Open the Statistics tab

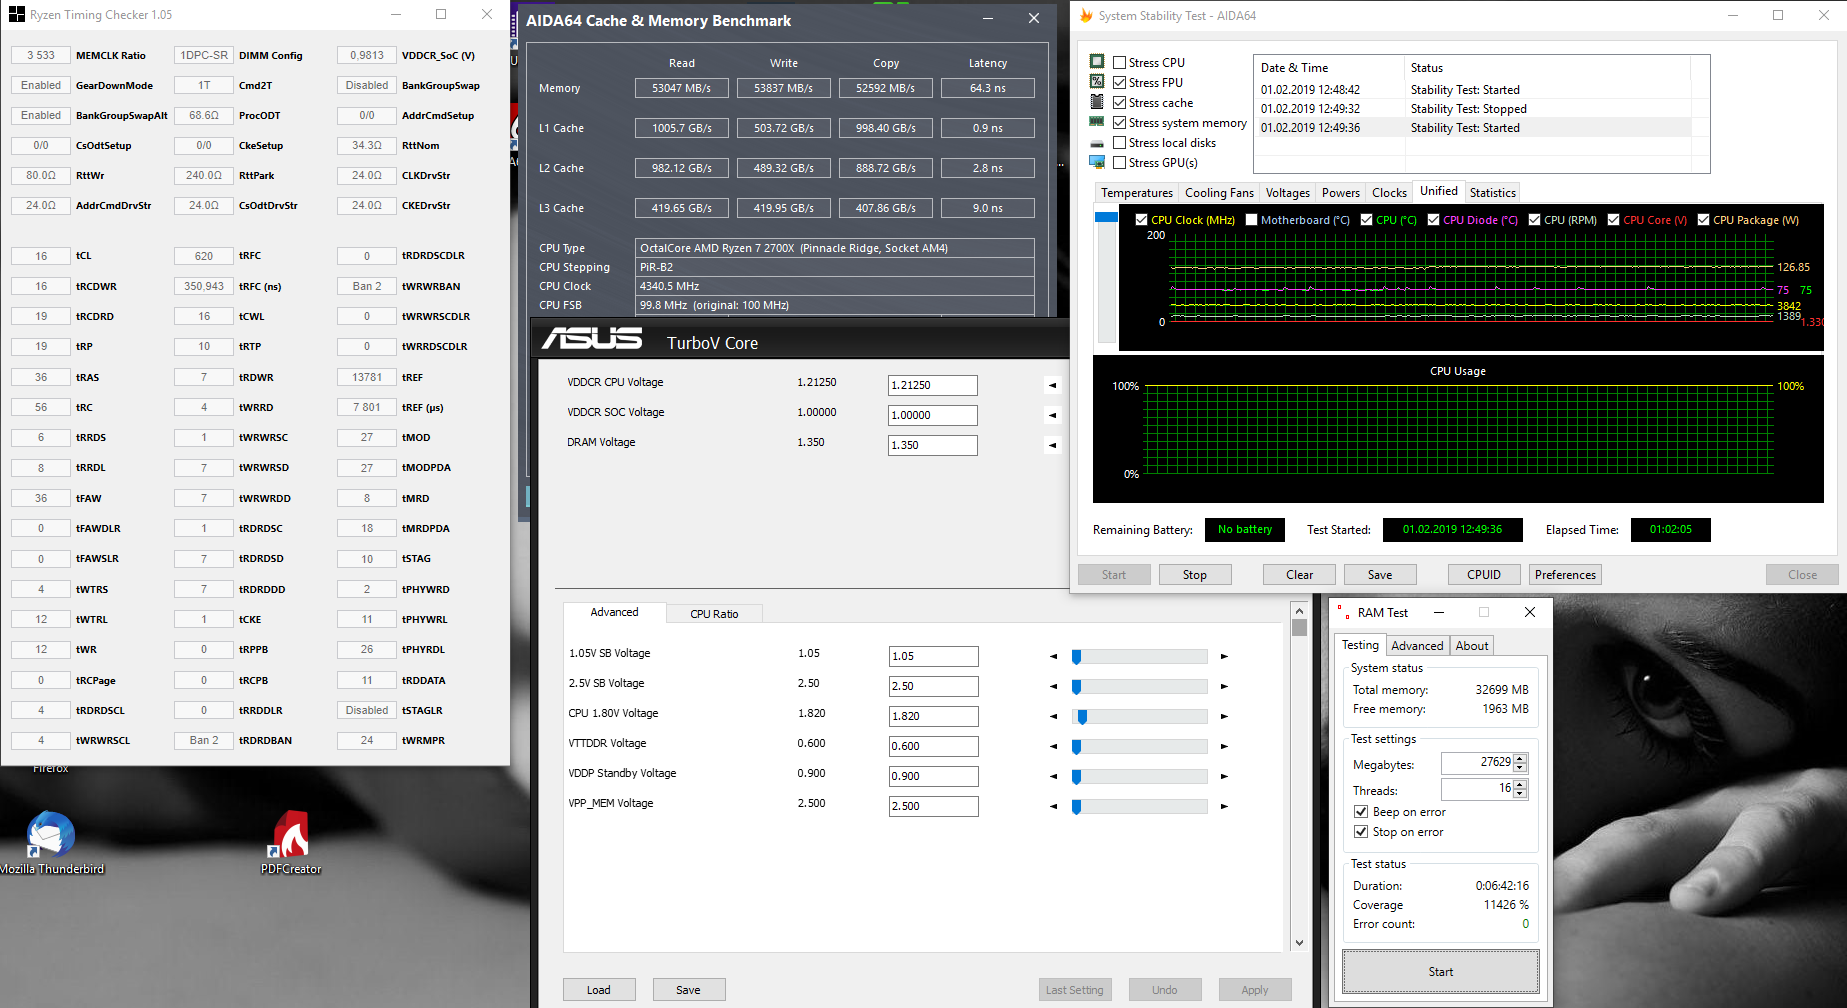[x=1493, y=193]
